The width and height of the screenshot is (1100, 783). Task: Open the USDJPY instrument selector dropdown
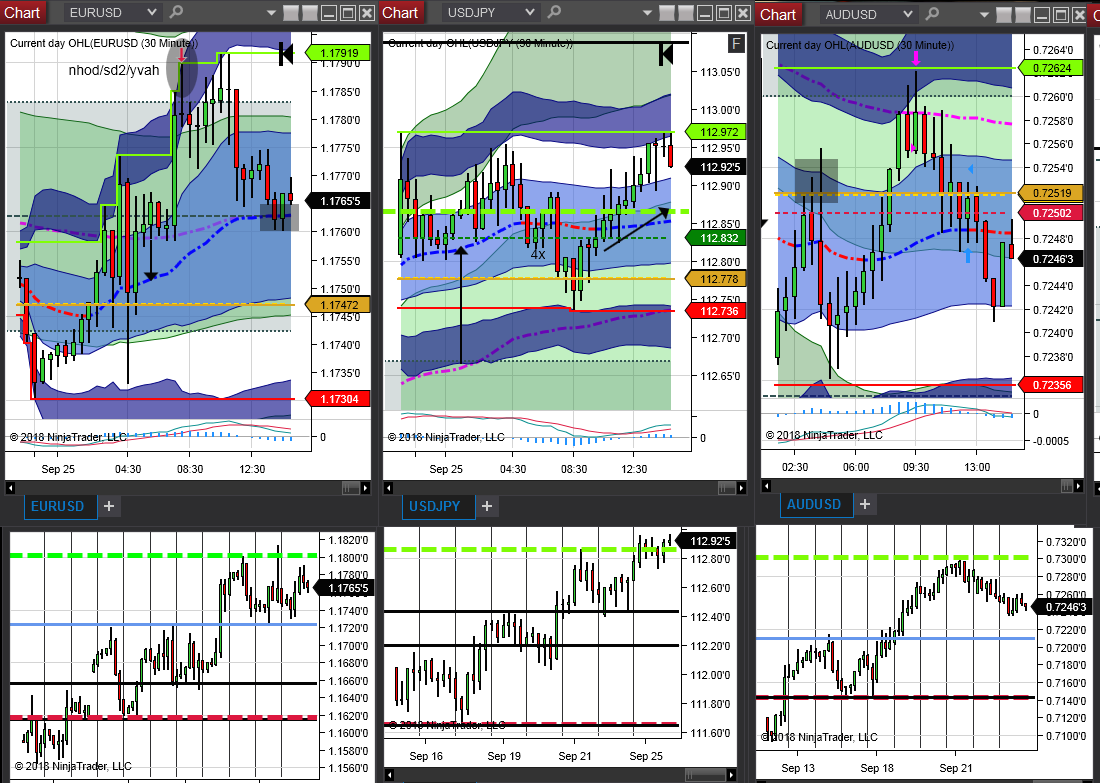coord(491,13)
